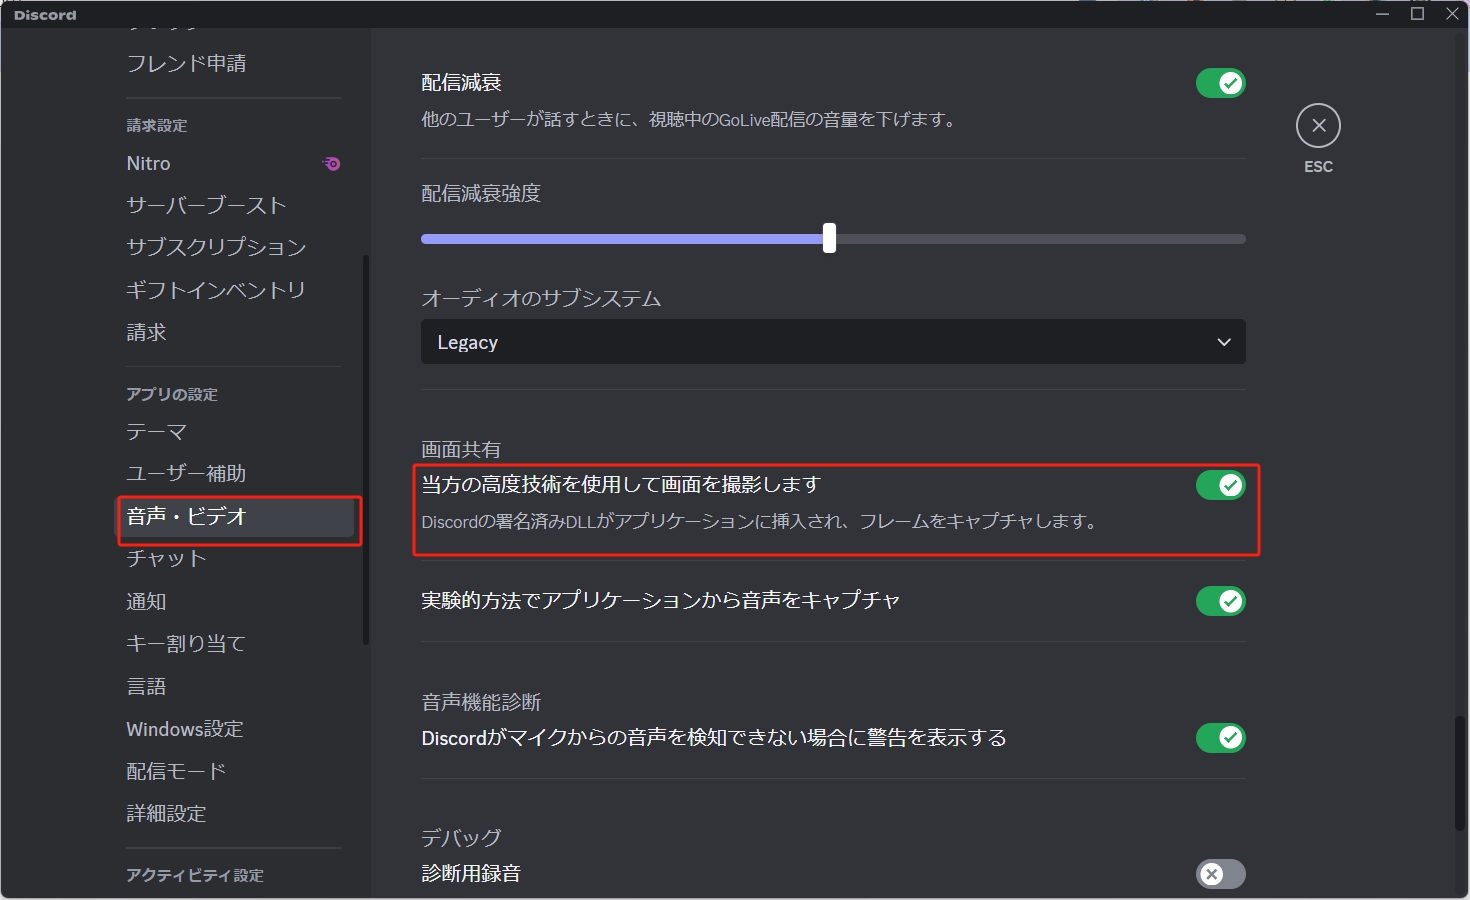Disable 実験的方法でアプリケーションから音声をキャプチャ

coord(1220,601)
